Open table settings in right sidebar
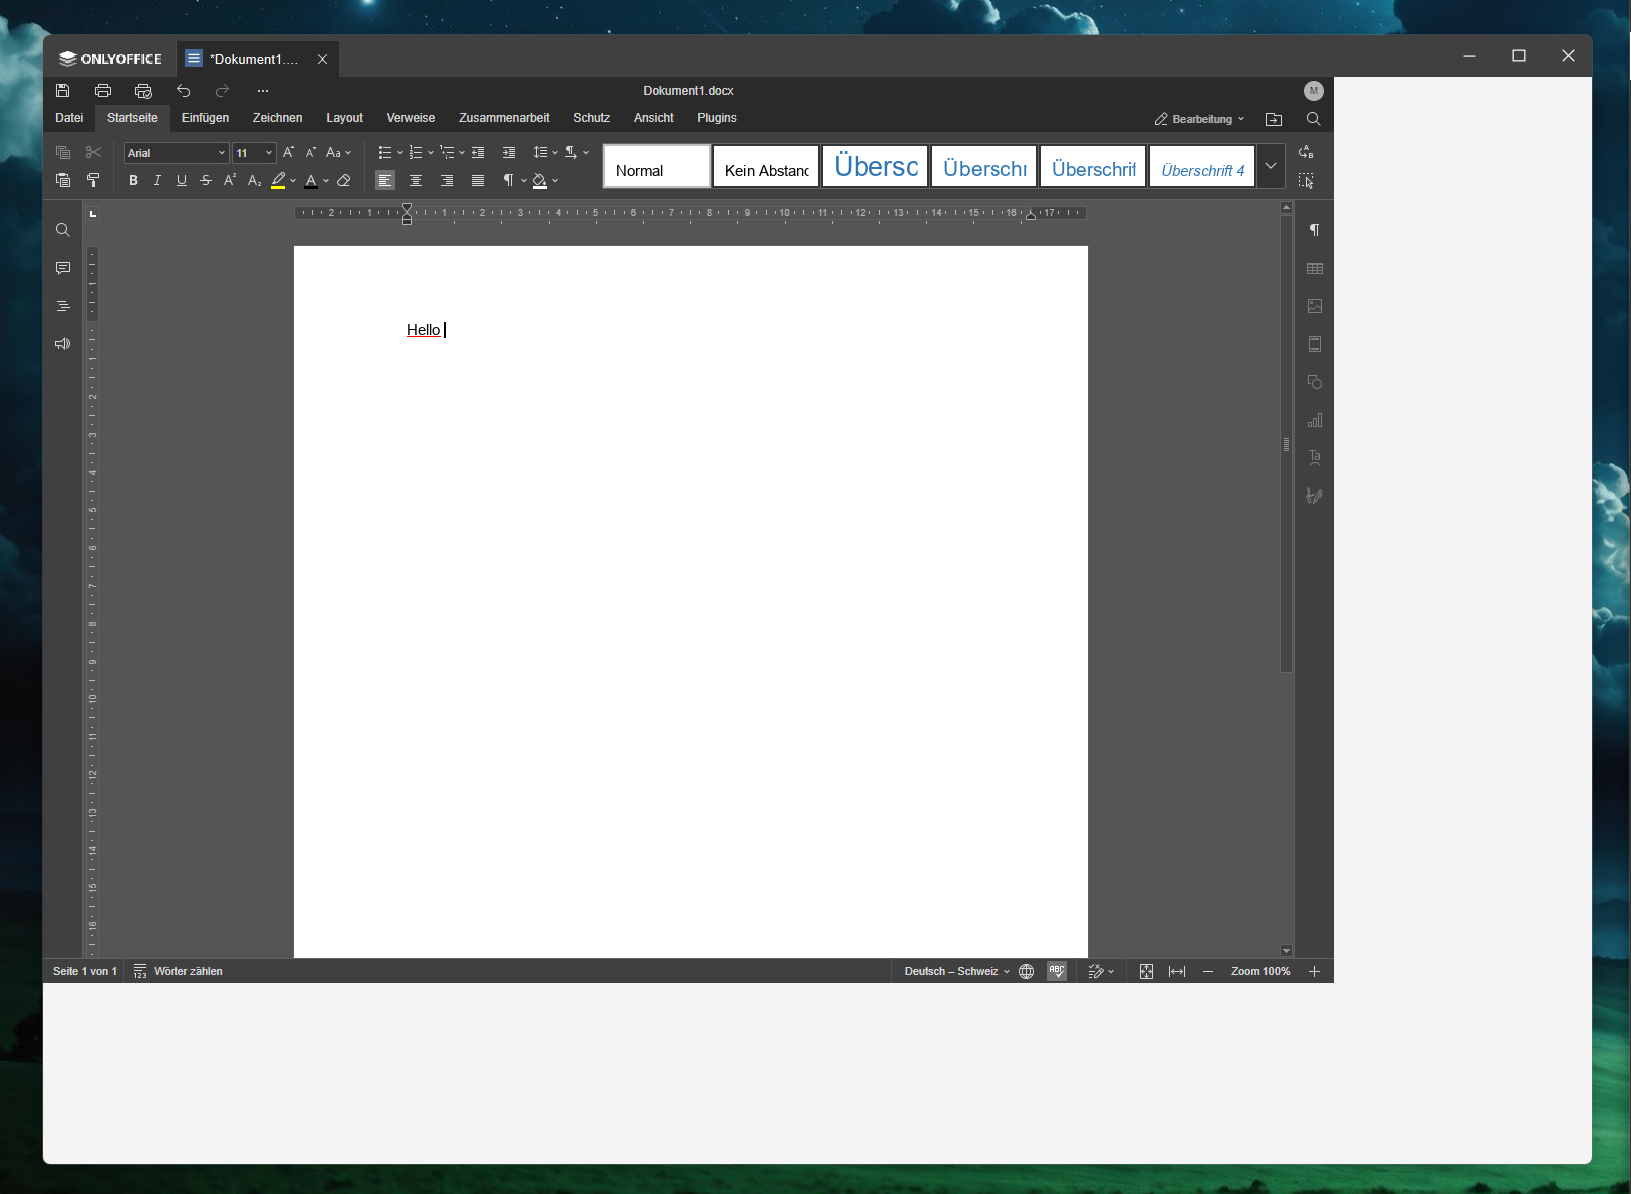Screen dimensions: 1631x1194 [x=1315, y=268]
